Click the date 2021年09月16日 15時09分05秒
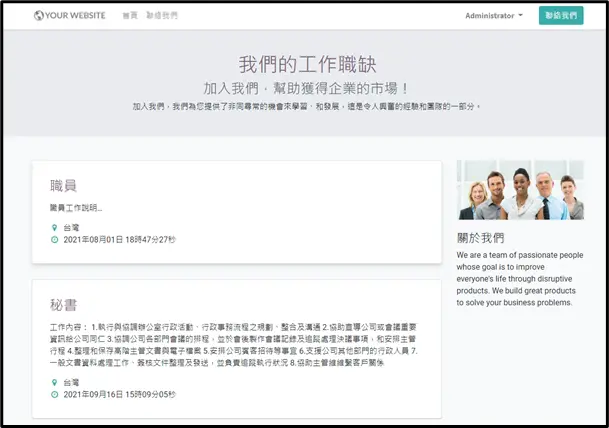This screenshot has width=609, height=428. 120,395
